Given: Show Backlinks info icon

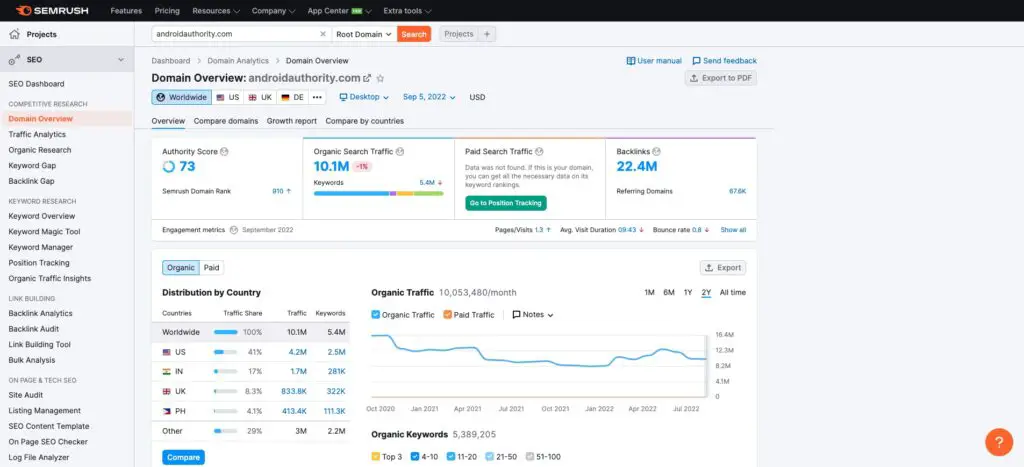Looking at the screenshot, I should tap(656, 152).
